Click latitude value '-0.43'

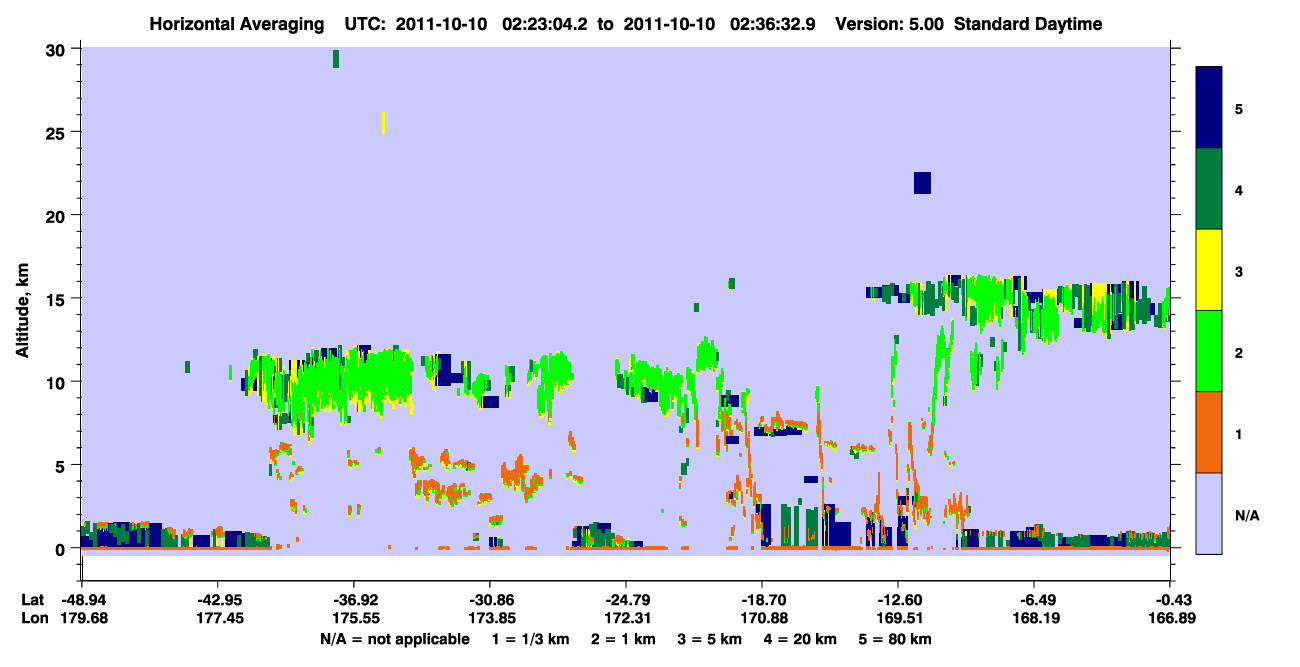1171,600
